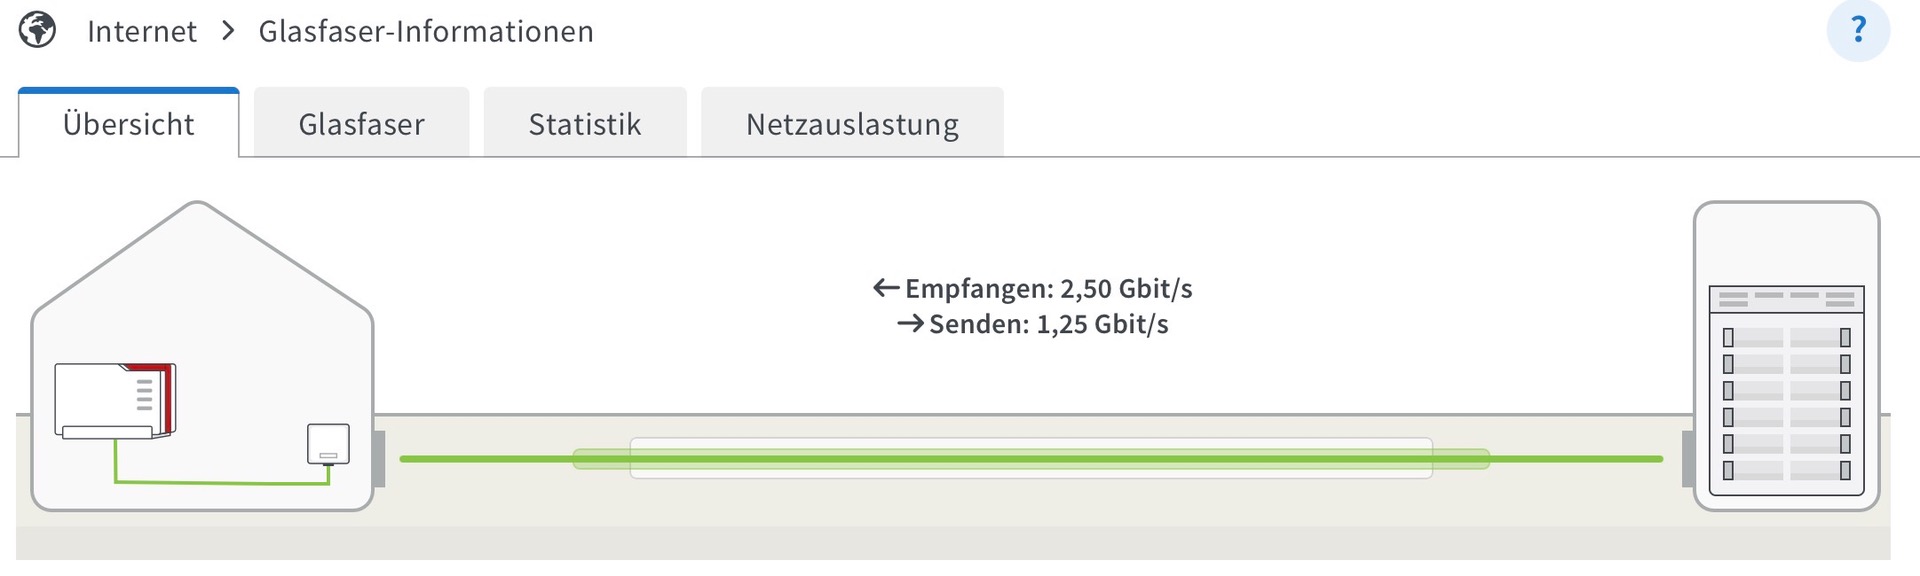Screen dimensions: 1920x576
Task: Click the Senden 1,25 Gbit/s label
Action: [1049, 324]
